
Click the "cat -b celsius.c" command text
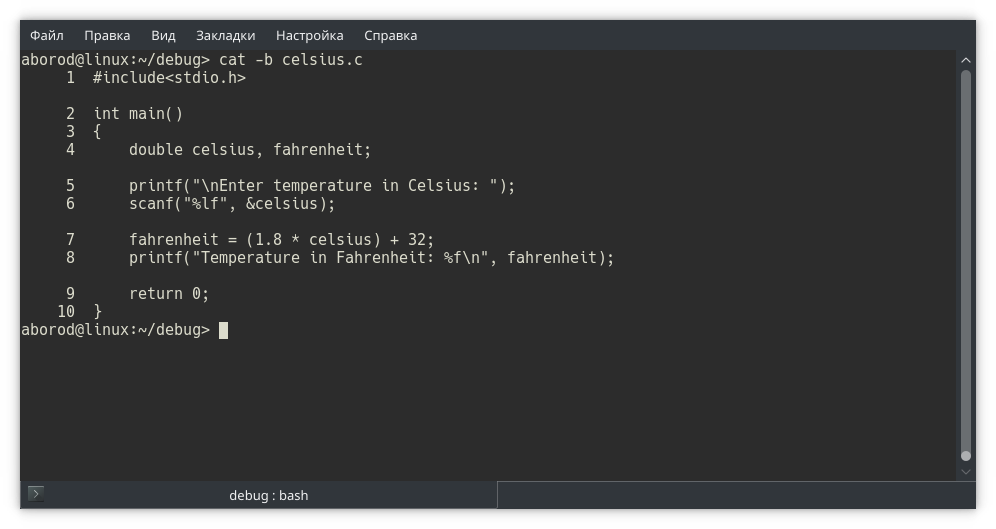pos(290,60)
